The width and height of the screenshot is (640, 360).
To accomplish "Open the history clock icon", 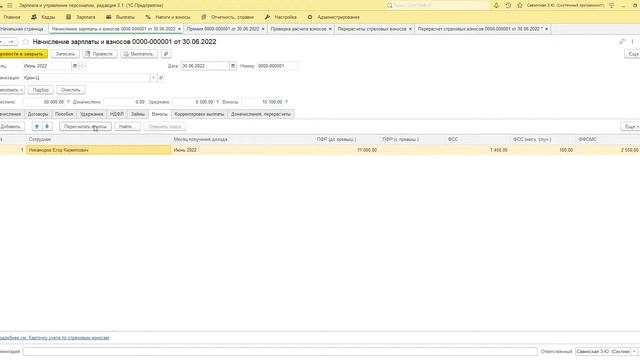I will [x=508, y=5].
